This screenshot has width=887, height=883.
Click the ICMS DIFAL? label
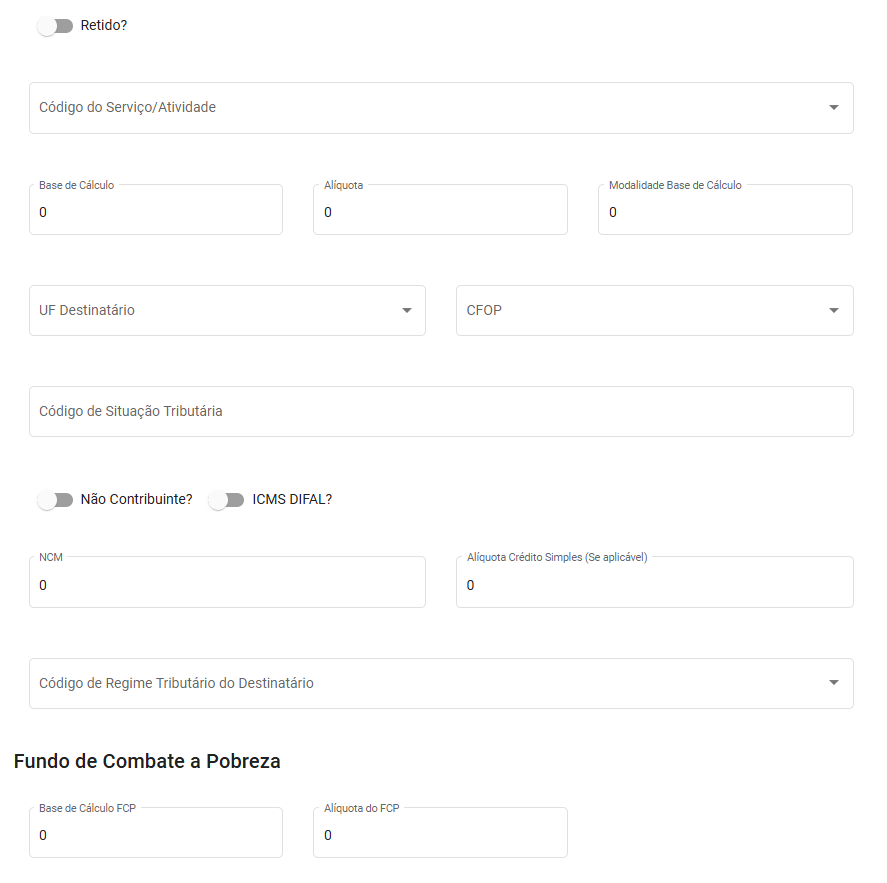click(x=292, y=500)
